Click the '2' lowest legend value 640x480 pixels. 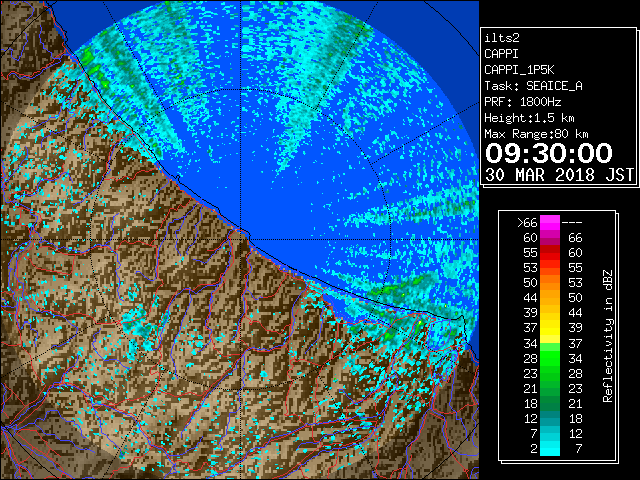click(534, 449)
